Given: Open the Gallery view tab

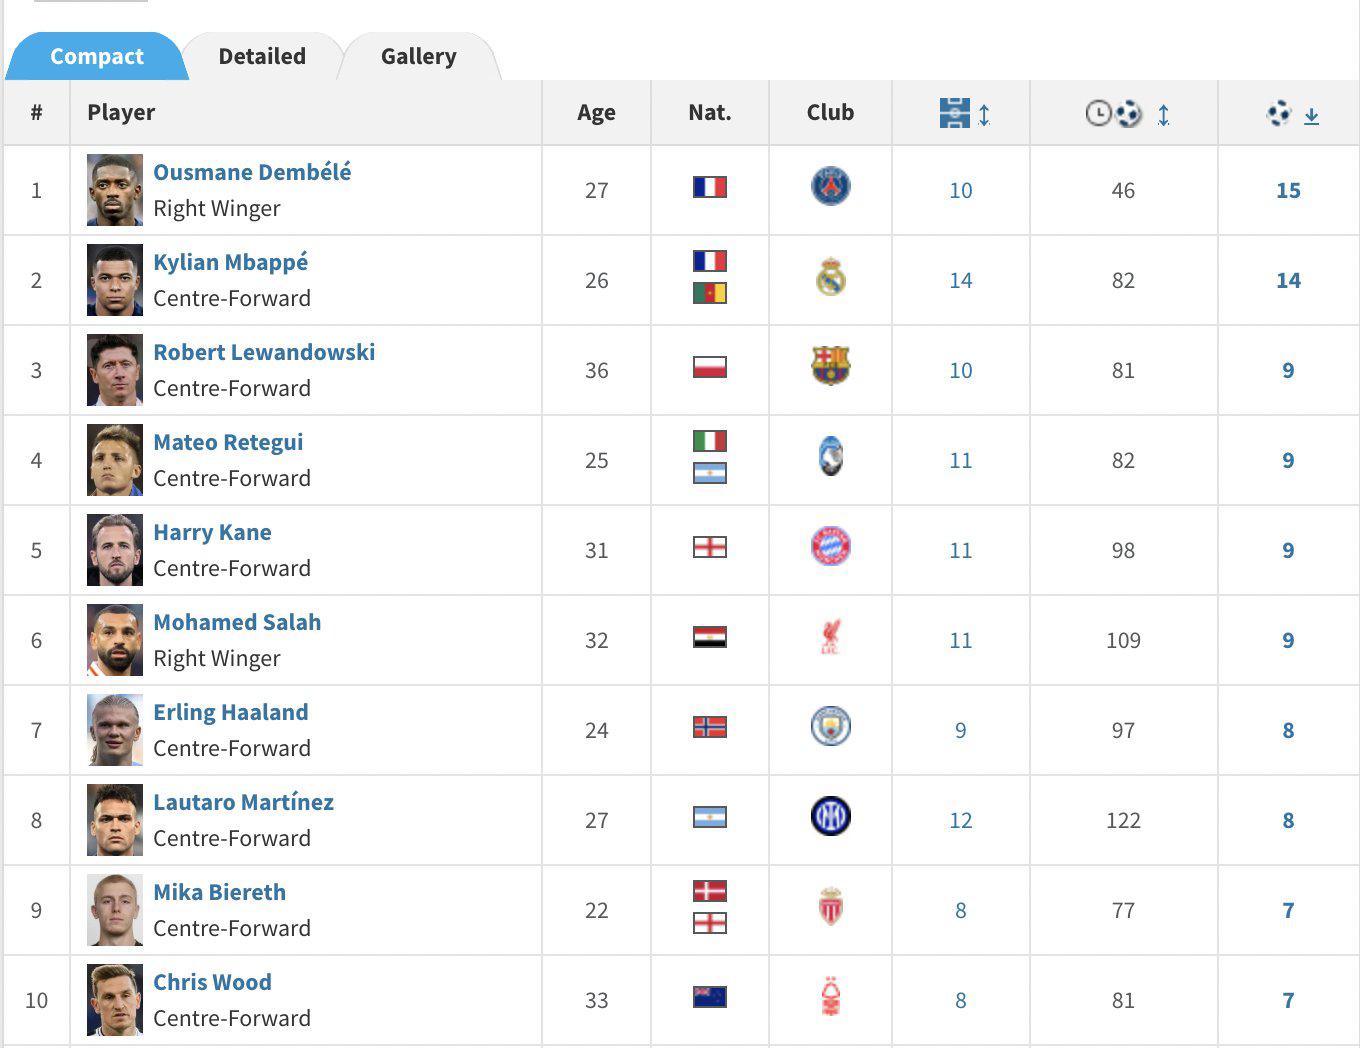Looking at the screenshot, I should (x=417, y=56).
